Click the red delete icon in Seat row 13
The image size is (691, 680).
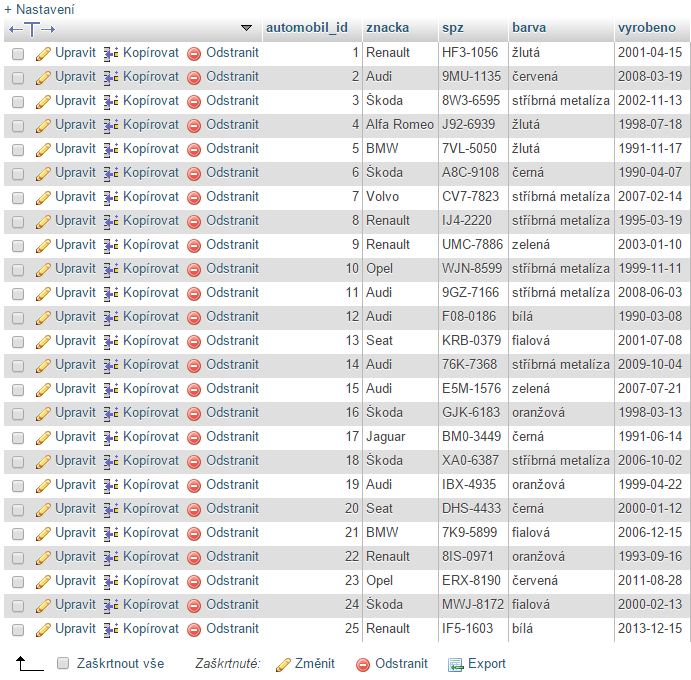point(194,341)
